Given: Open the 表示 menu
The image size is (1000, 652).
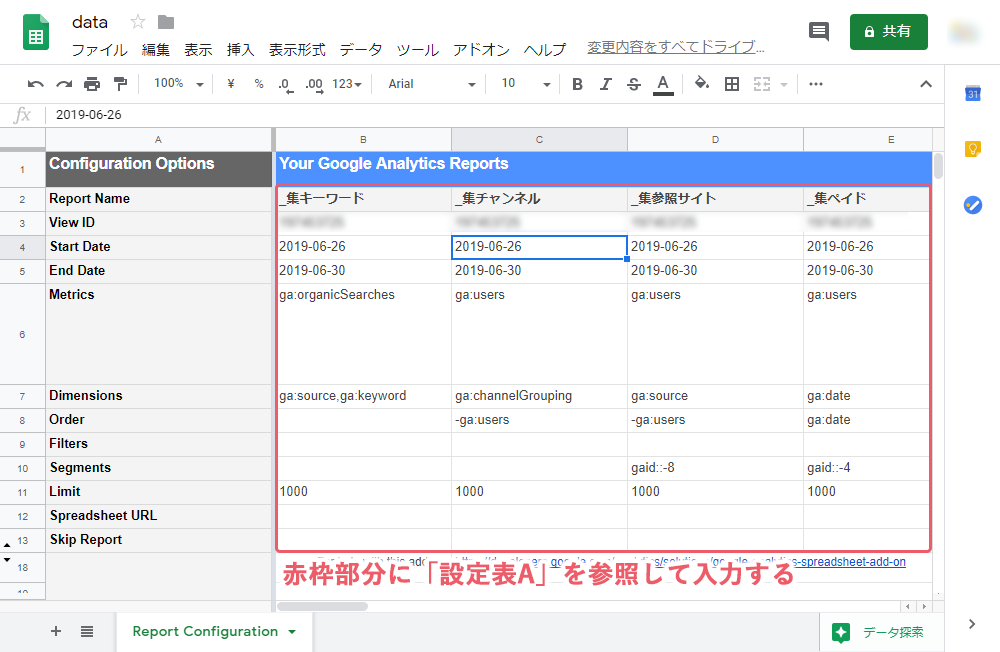Looking at the screenshot, I should coord(198,50).
